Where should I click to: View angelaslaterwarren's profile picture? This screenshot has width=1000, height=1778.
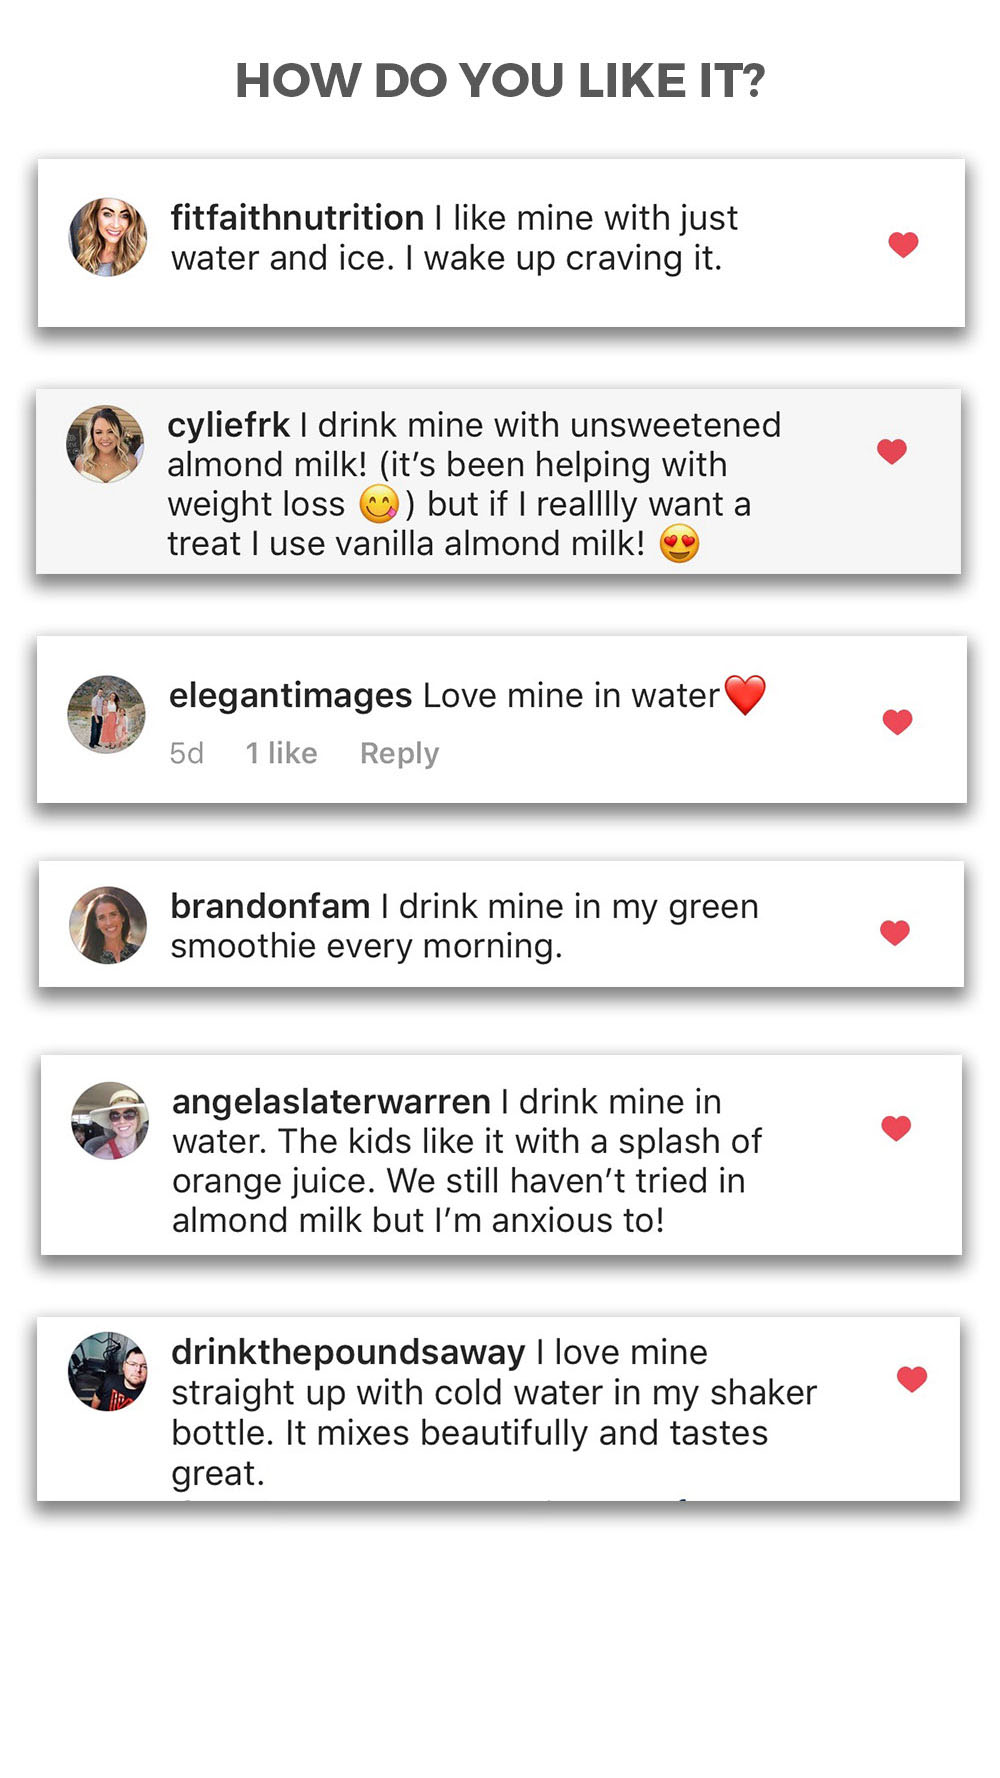pyautogui.click(x=110, y=1120)
